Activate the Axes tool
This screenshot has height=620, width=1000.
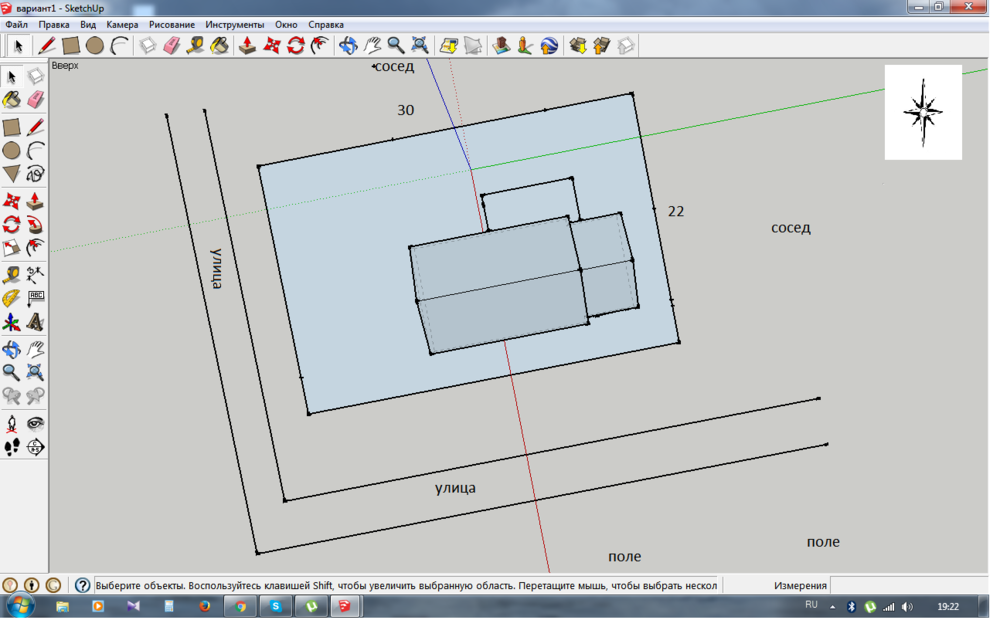click(11, 323)
